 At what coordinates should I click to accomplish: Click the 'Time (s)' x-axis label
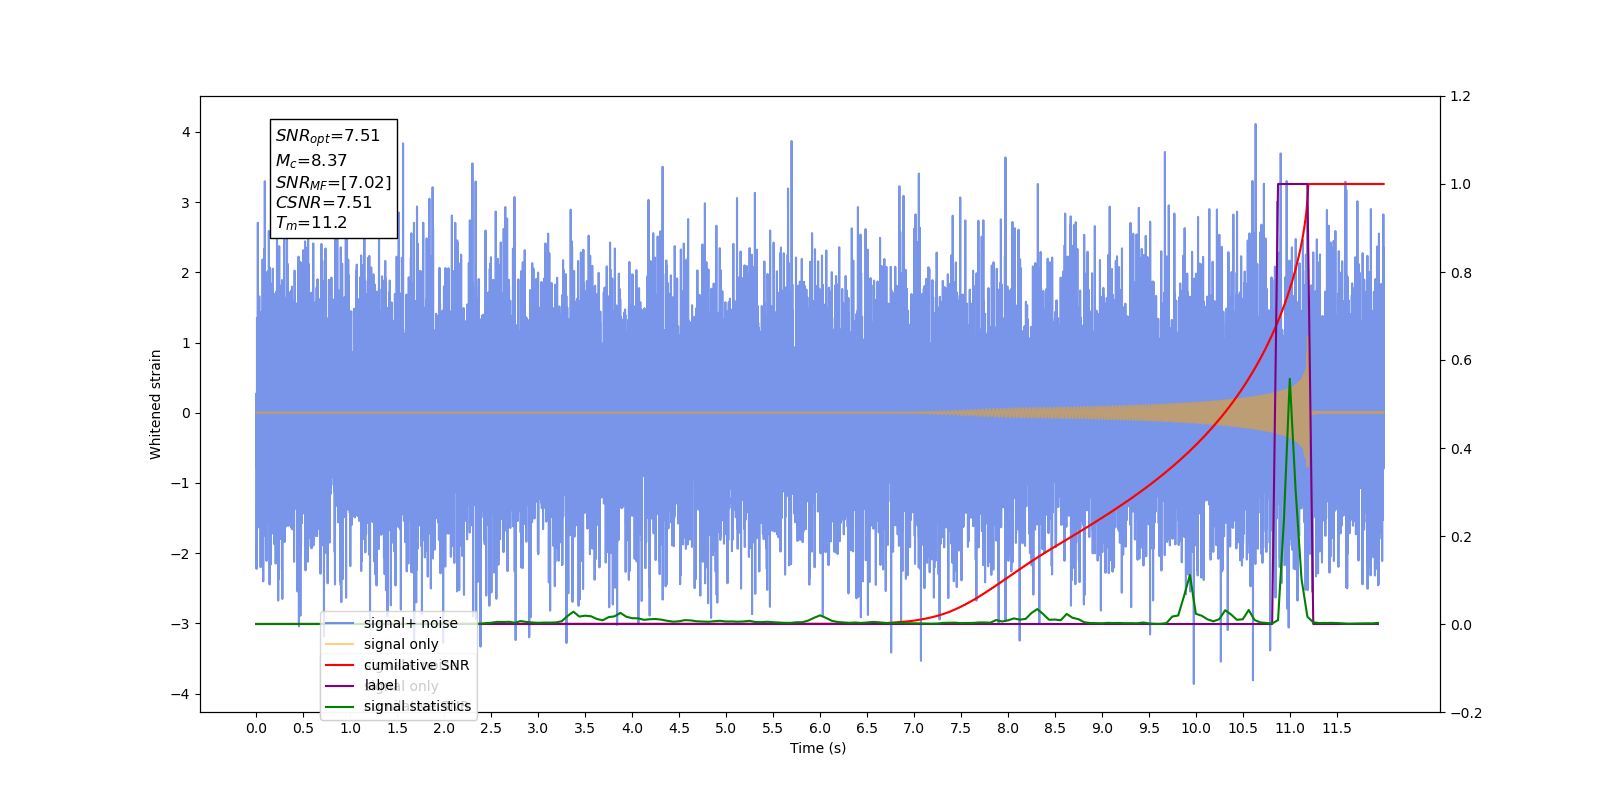[818, 748]
